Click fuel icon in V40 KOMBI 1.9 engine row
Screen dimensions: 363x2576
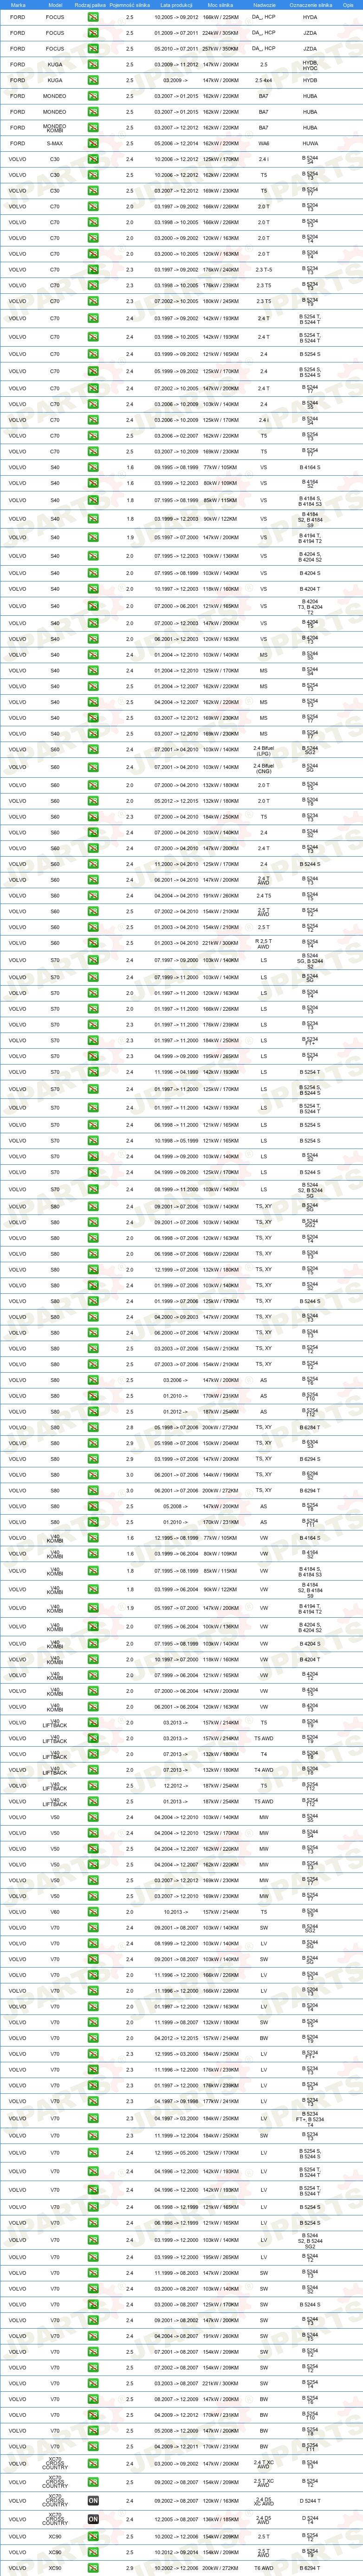click(x=93, y=1608)
